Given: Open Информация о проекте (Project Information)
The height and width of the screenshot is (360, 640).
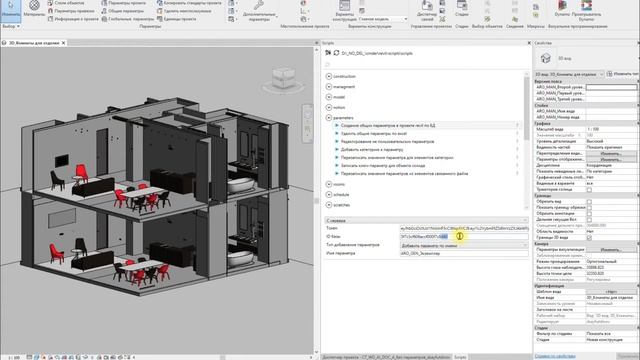Looking at the screenshot, I should 73,19.
